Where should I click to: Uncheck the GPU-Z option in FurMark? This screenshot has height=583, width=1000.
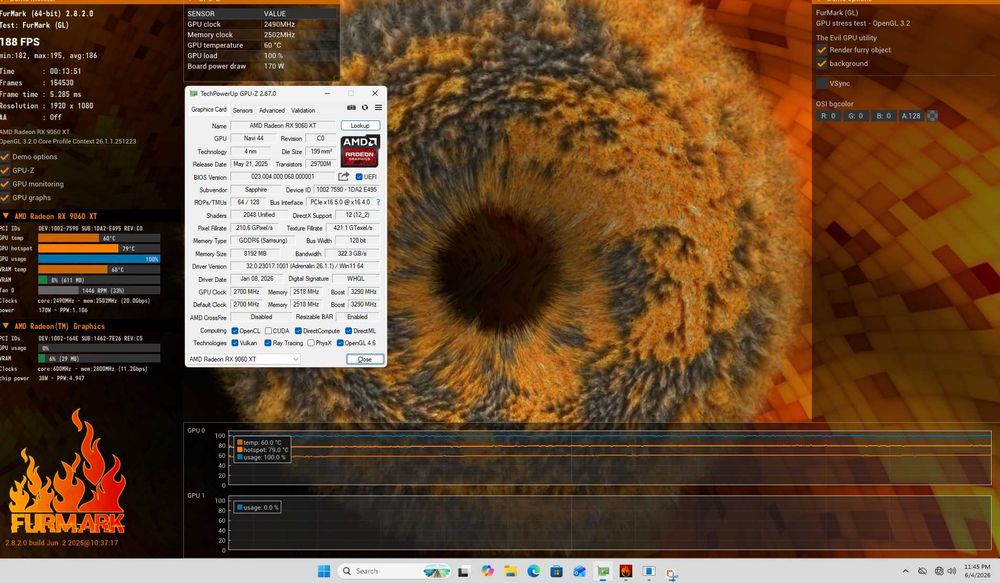(x=5, y=170)
